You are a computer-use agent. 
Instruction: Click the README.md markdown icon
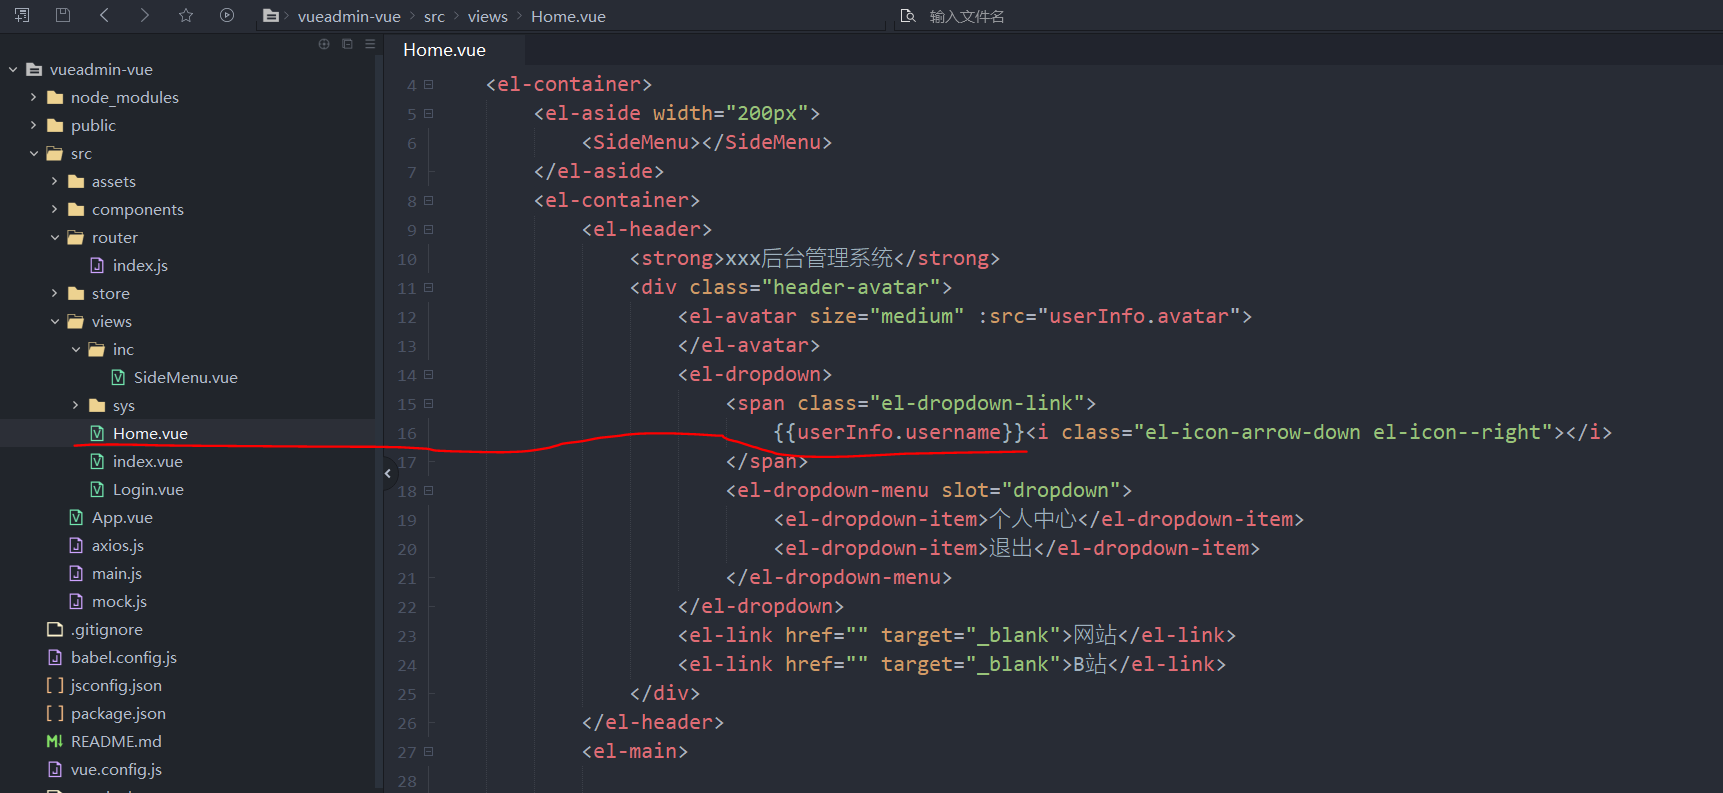point(55,741)
